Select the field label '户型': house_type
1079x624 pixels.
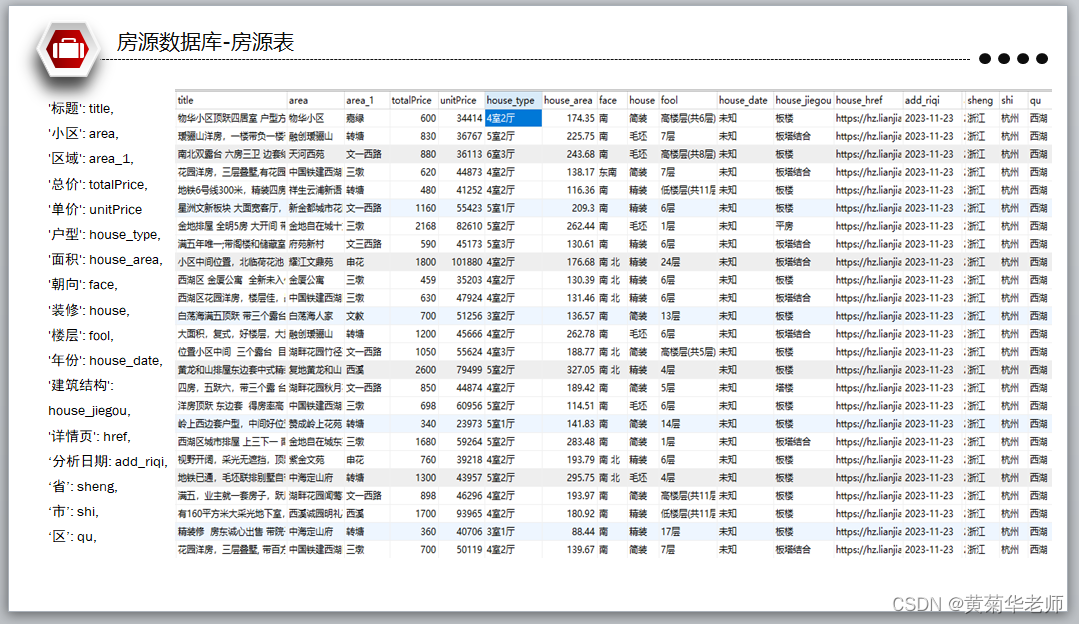tap(105, 235)
